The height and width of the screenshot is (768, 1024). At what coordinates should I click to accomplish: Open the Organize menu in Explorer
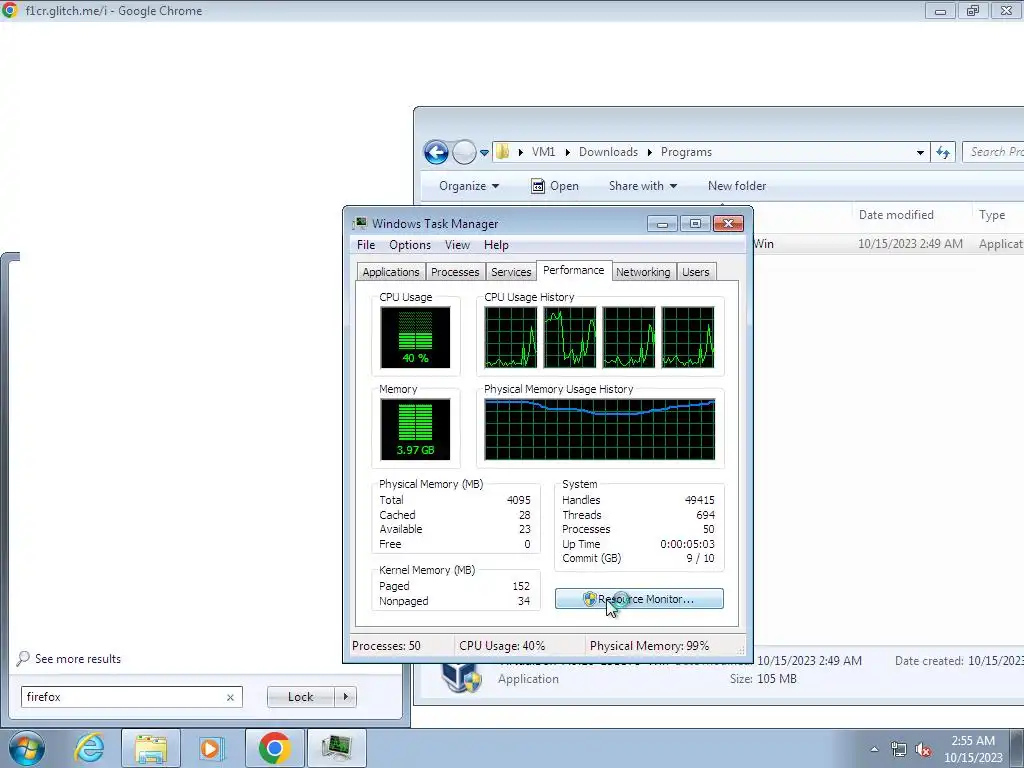point(468,186)
